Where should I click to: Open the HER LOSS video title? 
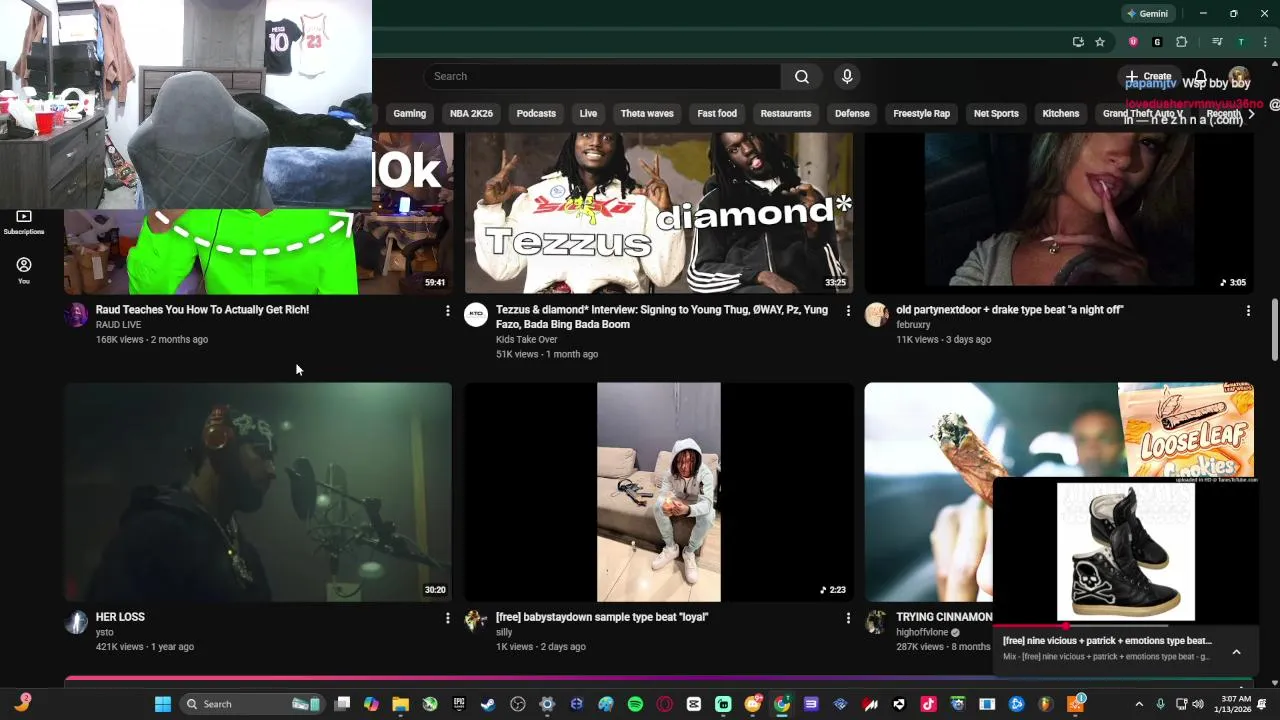120,617
